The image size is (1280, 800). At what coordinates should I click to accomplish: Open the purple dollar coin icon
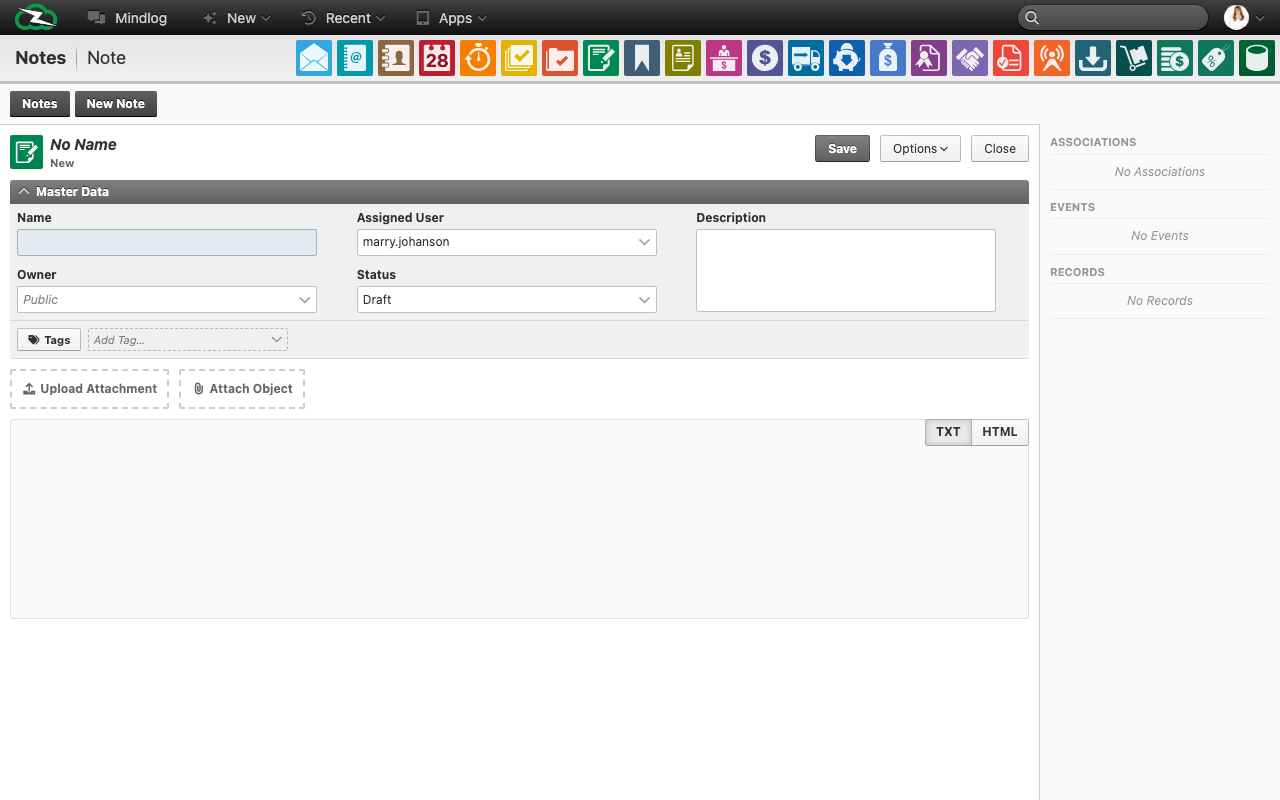(x=765, y=58)
